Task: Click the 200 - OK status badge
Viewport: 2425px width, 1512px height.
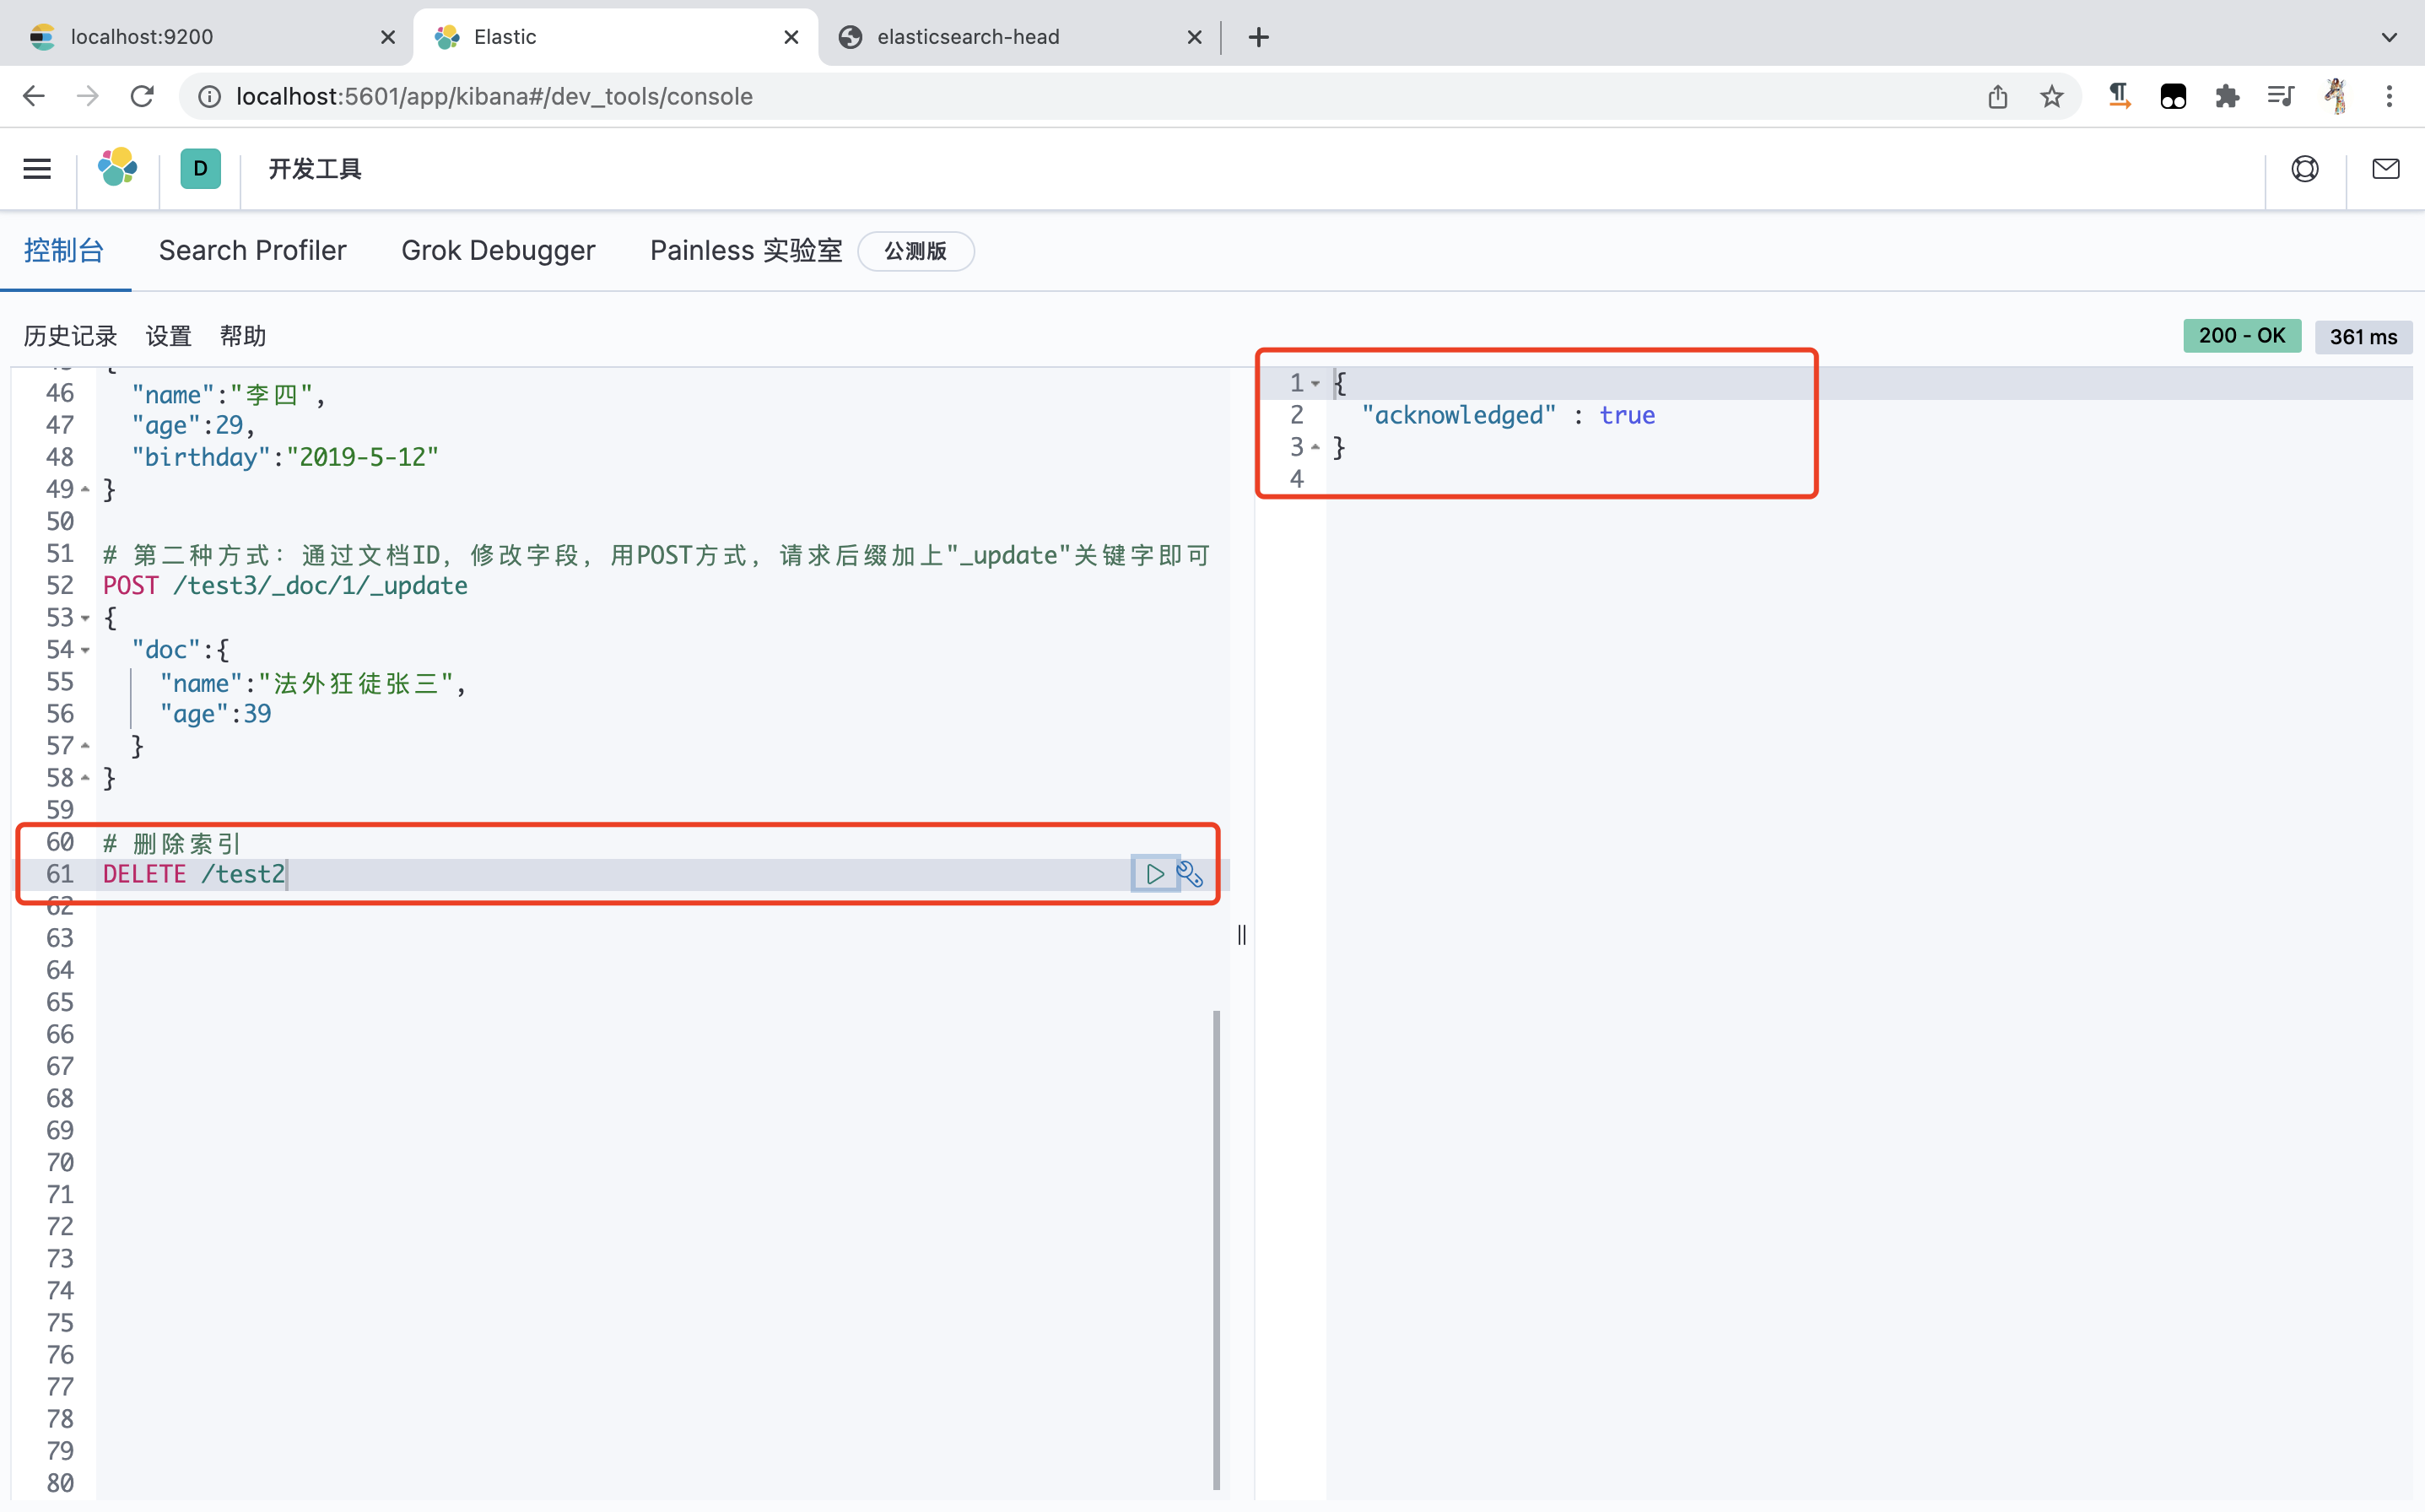Action: tap(2242, 336)
